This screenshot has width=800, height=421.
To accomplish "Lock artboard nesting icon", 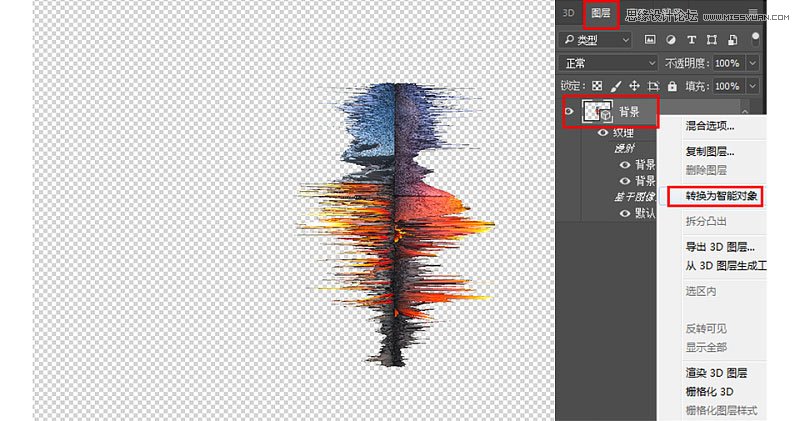I will pyautogui.click(x=653, y=86).
